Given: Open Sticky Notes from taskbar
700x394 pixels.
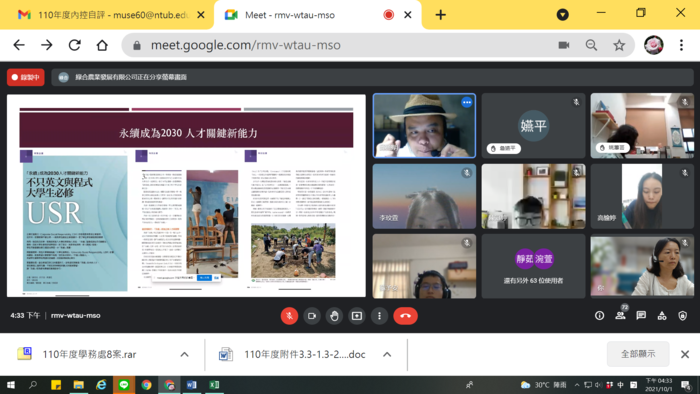Looking at the screenshot, I should 56,385.
